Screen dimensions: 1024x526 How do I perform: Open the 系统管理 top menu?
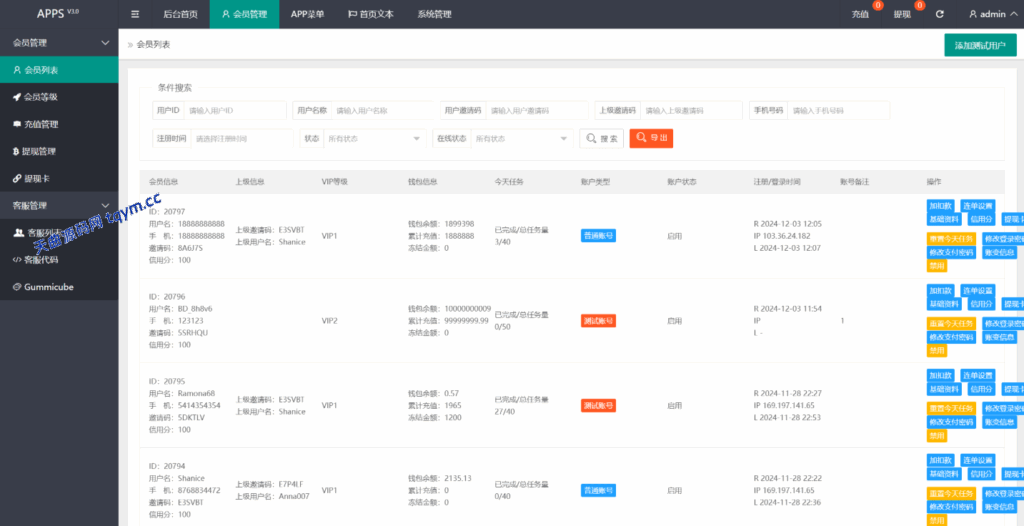[x=434, y=14]
